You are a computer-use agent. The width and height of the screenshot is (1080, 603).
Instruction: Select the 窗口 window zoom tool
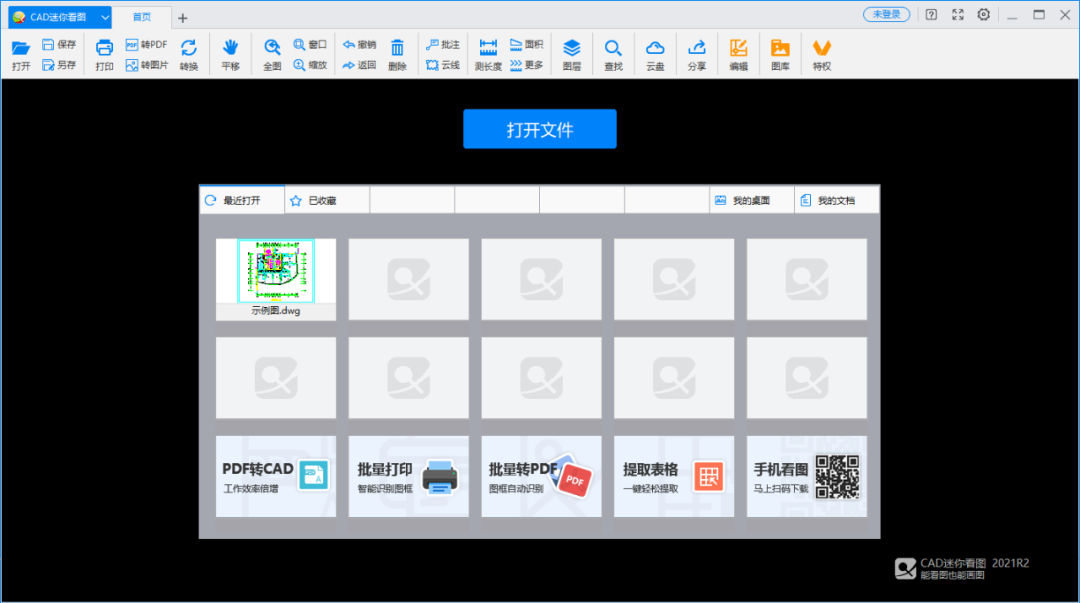pyautogui.click(x=310, y=45)
